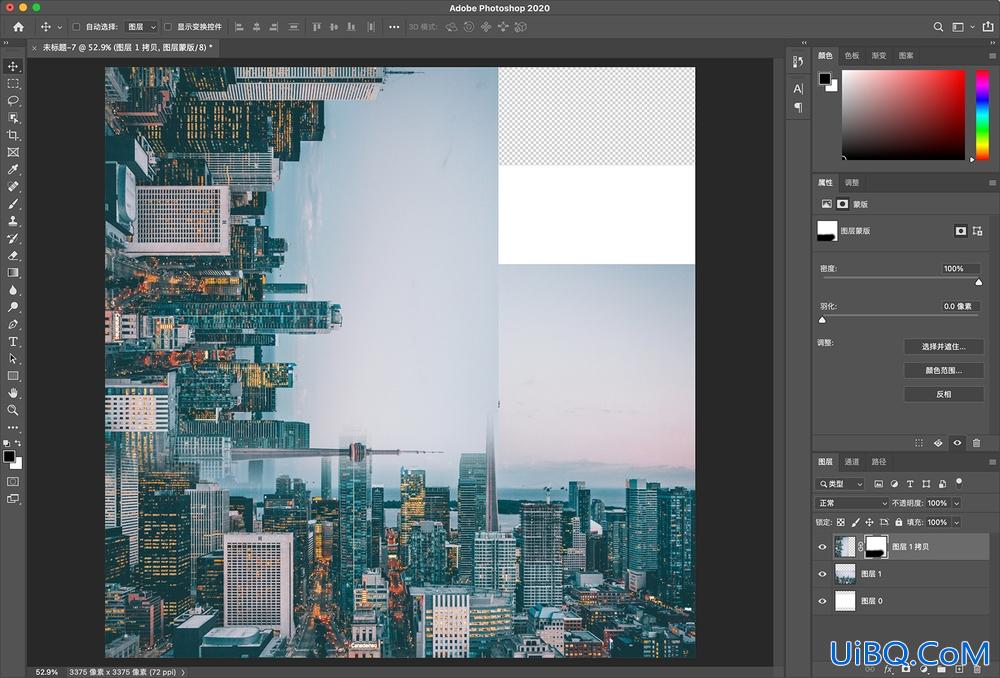Viewport: 1000px width, 678px height.
Task: Click the 密度 density slider handle
Action: pos(979,282)
